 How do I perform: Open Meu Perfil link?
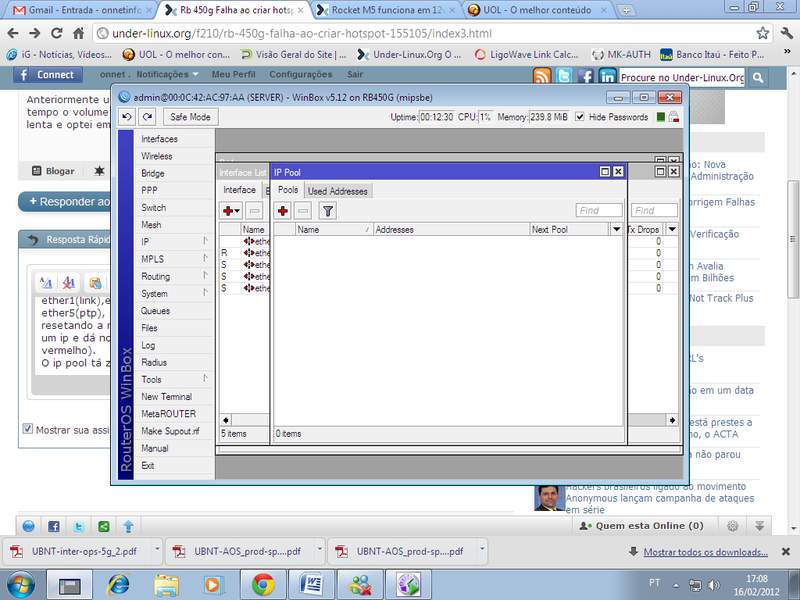(x=233, y=74)
